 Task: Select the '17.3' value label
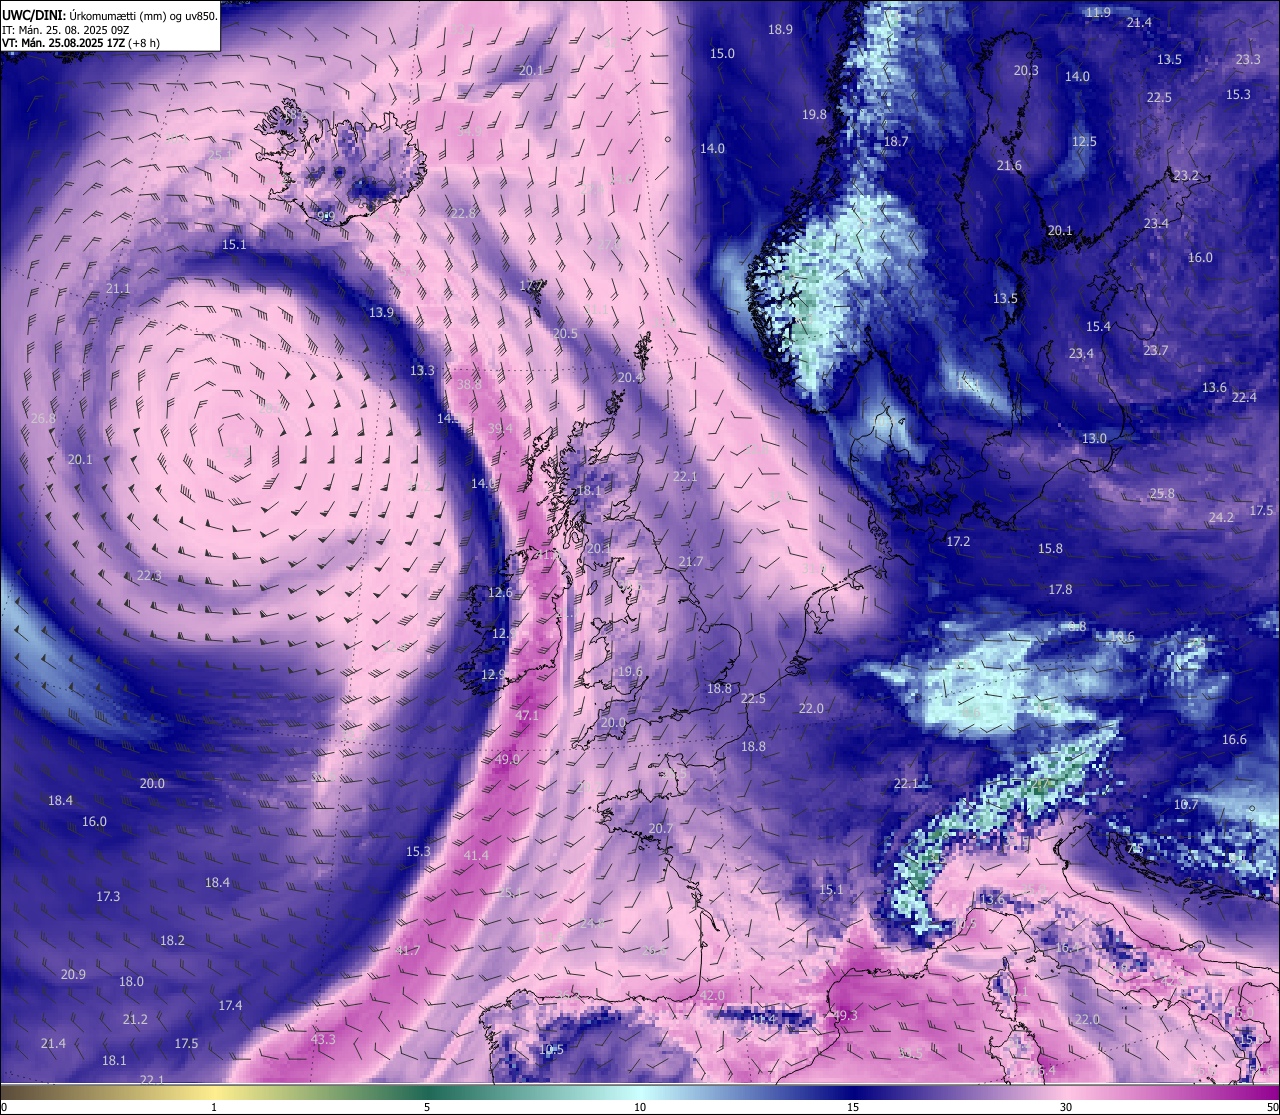[x=108, y=897]
